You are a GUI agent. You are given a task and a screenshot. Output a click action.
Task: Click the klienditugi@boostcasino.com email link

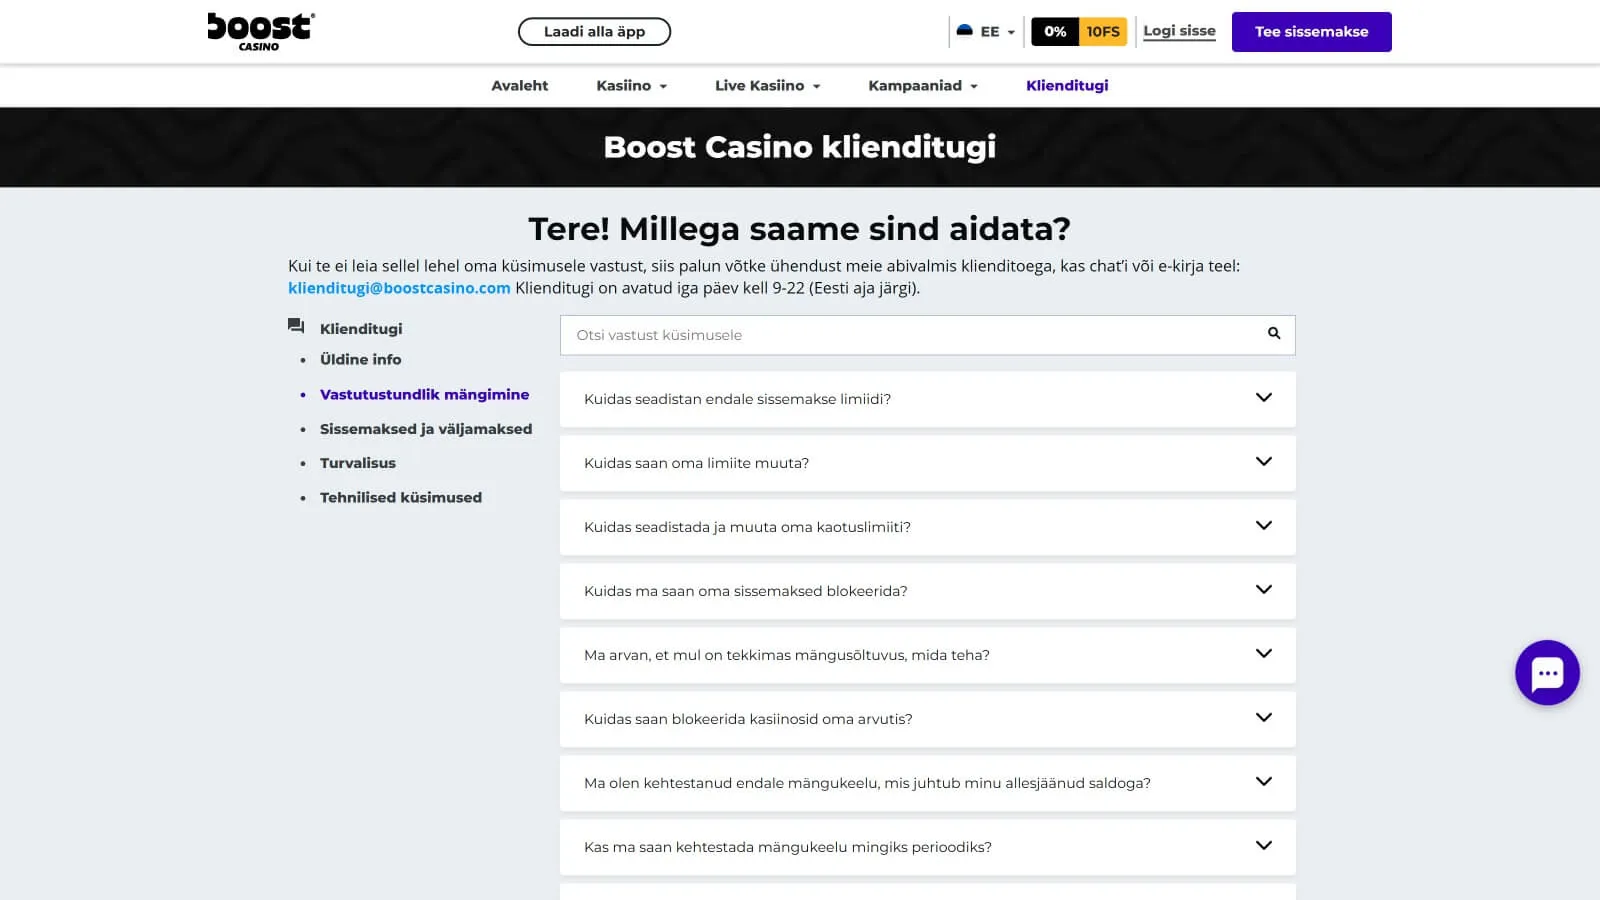click(399, 288)
